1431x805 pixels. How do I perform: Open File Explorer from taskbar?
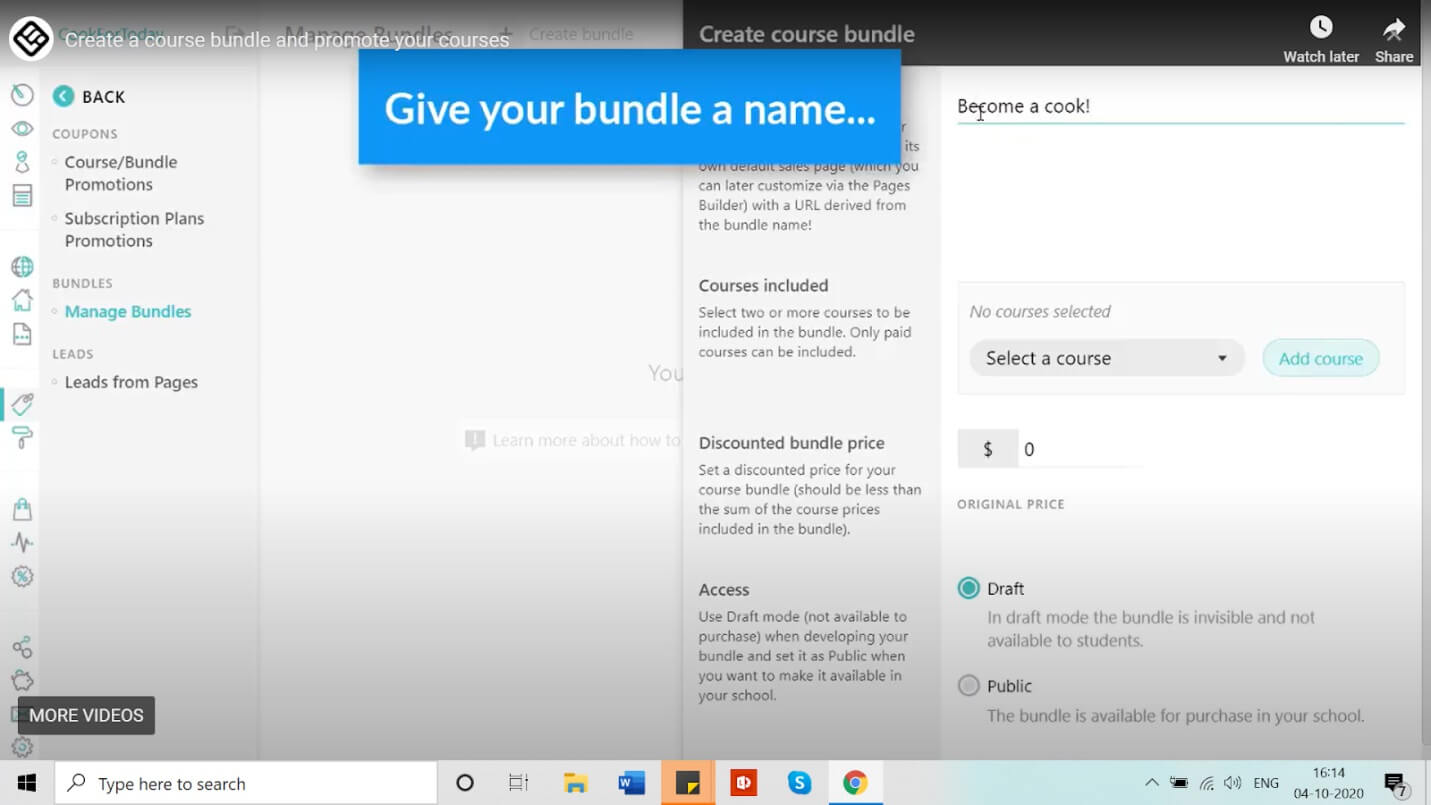[575, 783]
